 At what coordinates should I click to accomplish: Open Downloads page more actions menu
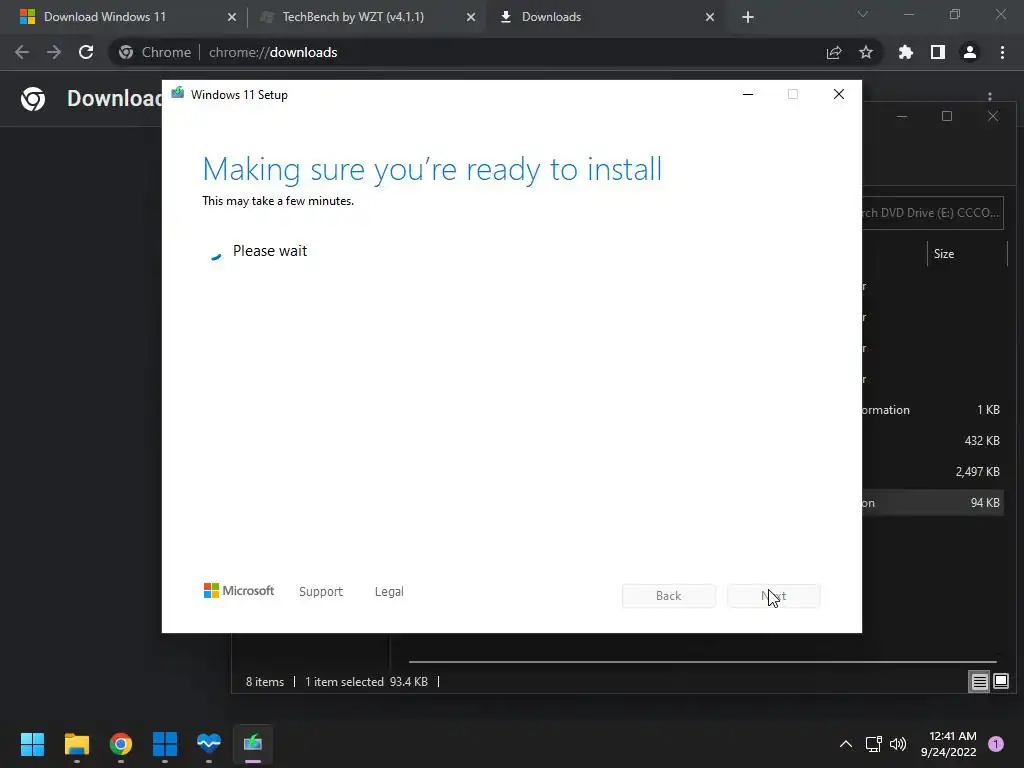(990, 96)
